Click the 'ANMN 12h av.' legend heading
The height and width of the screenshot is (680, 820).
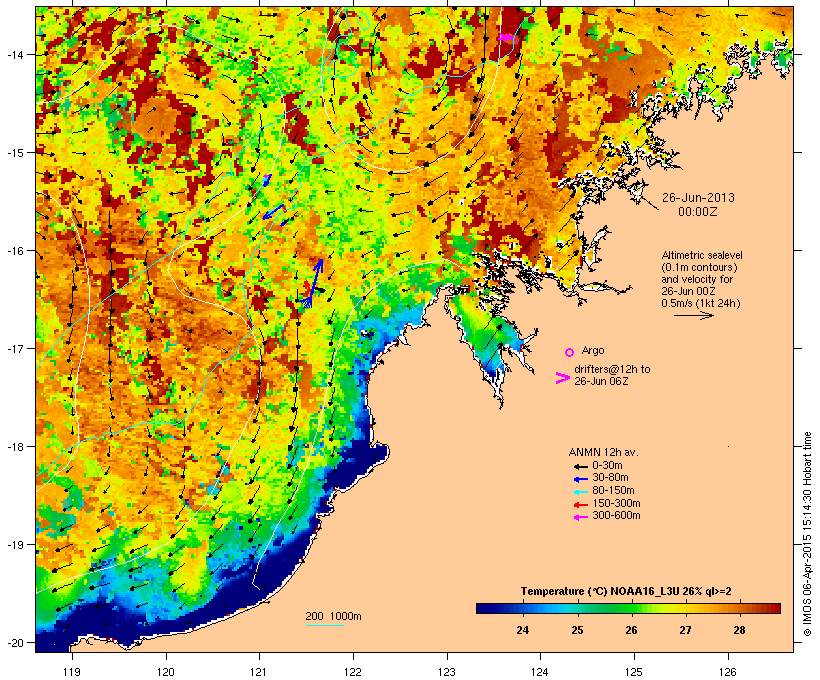[603, 452]
